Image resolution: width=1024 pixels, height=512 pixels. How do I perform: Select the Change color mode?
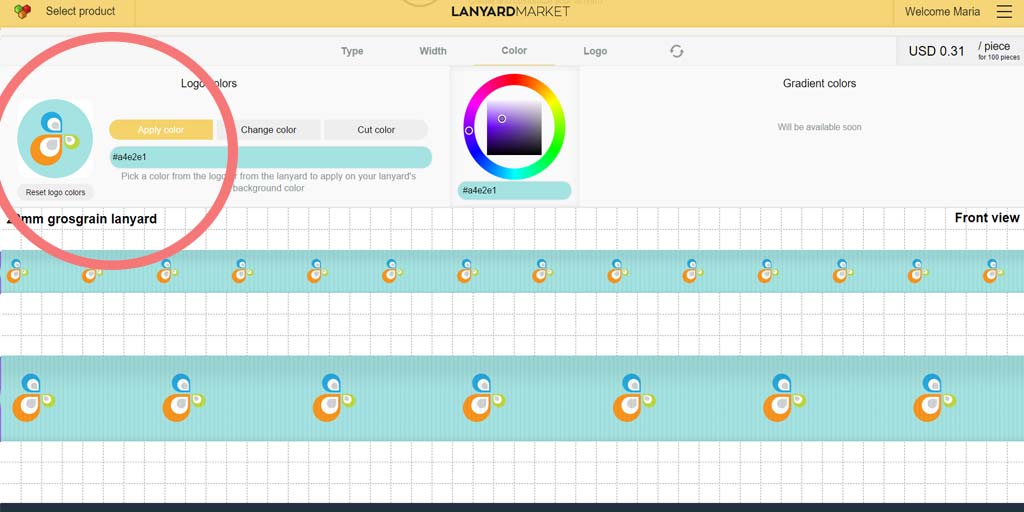pos(268,130)
